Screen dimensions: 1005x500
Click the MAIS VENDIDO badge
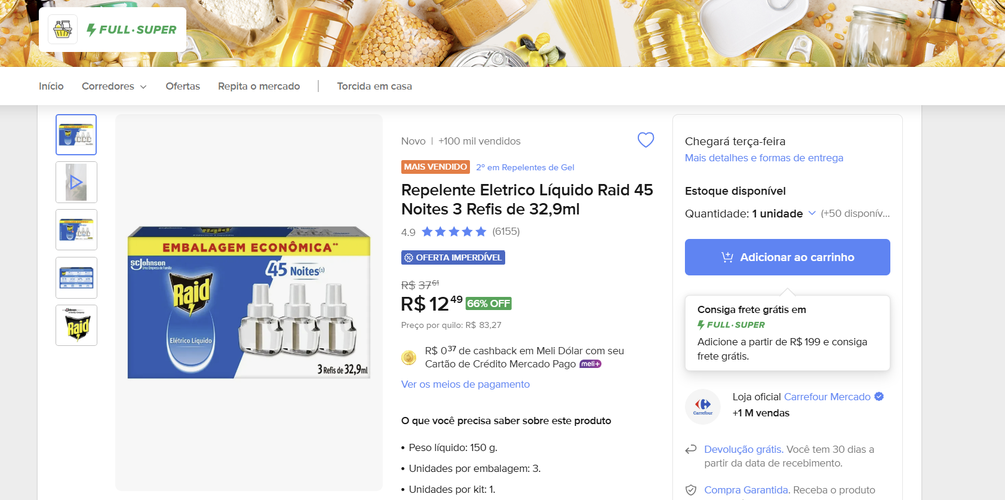(x=435, y=167)
